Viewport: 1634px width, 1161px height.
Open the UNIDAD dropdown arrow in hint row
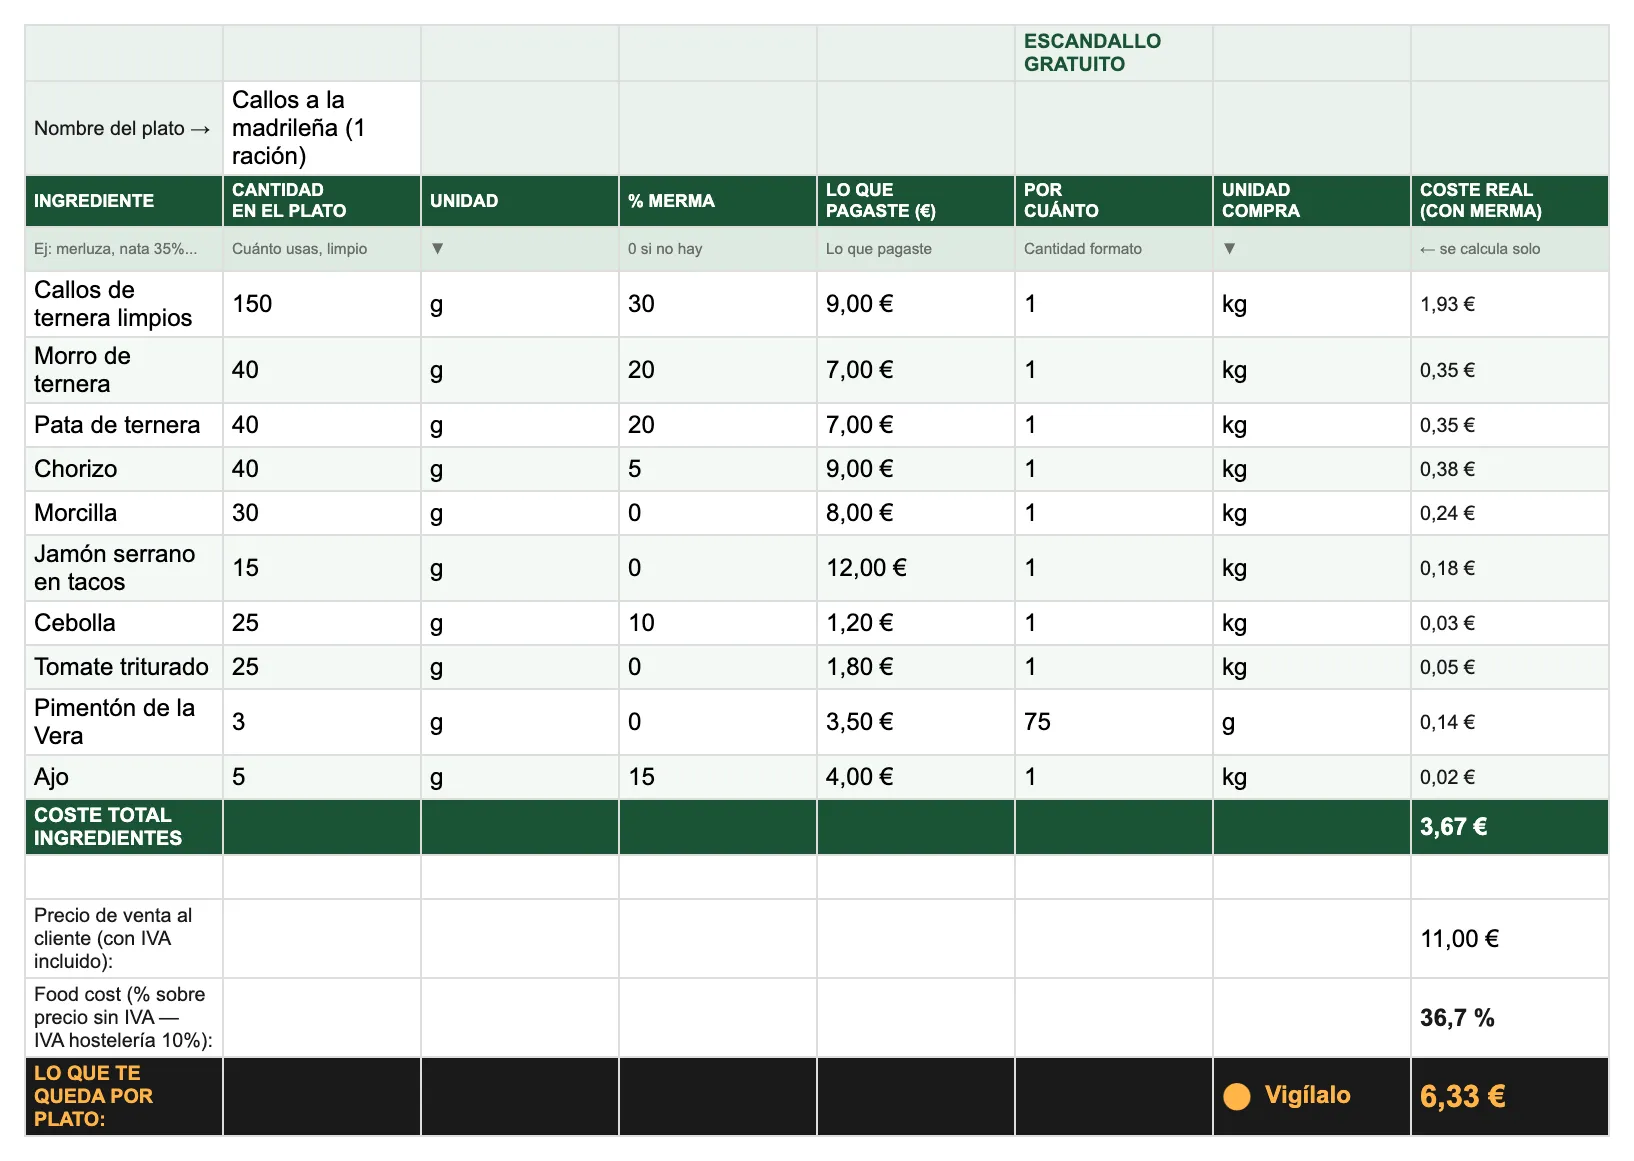pos(437,249)
